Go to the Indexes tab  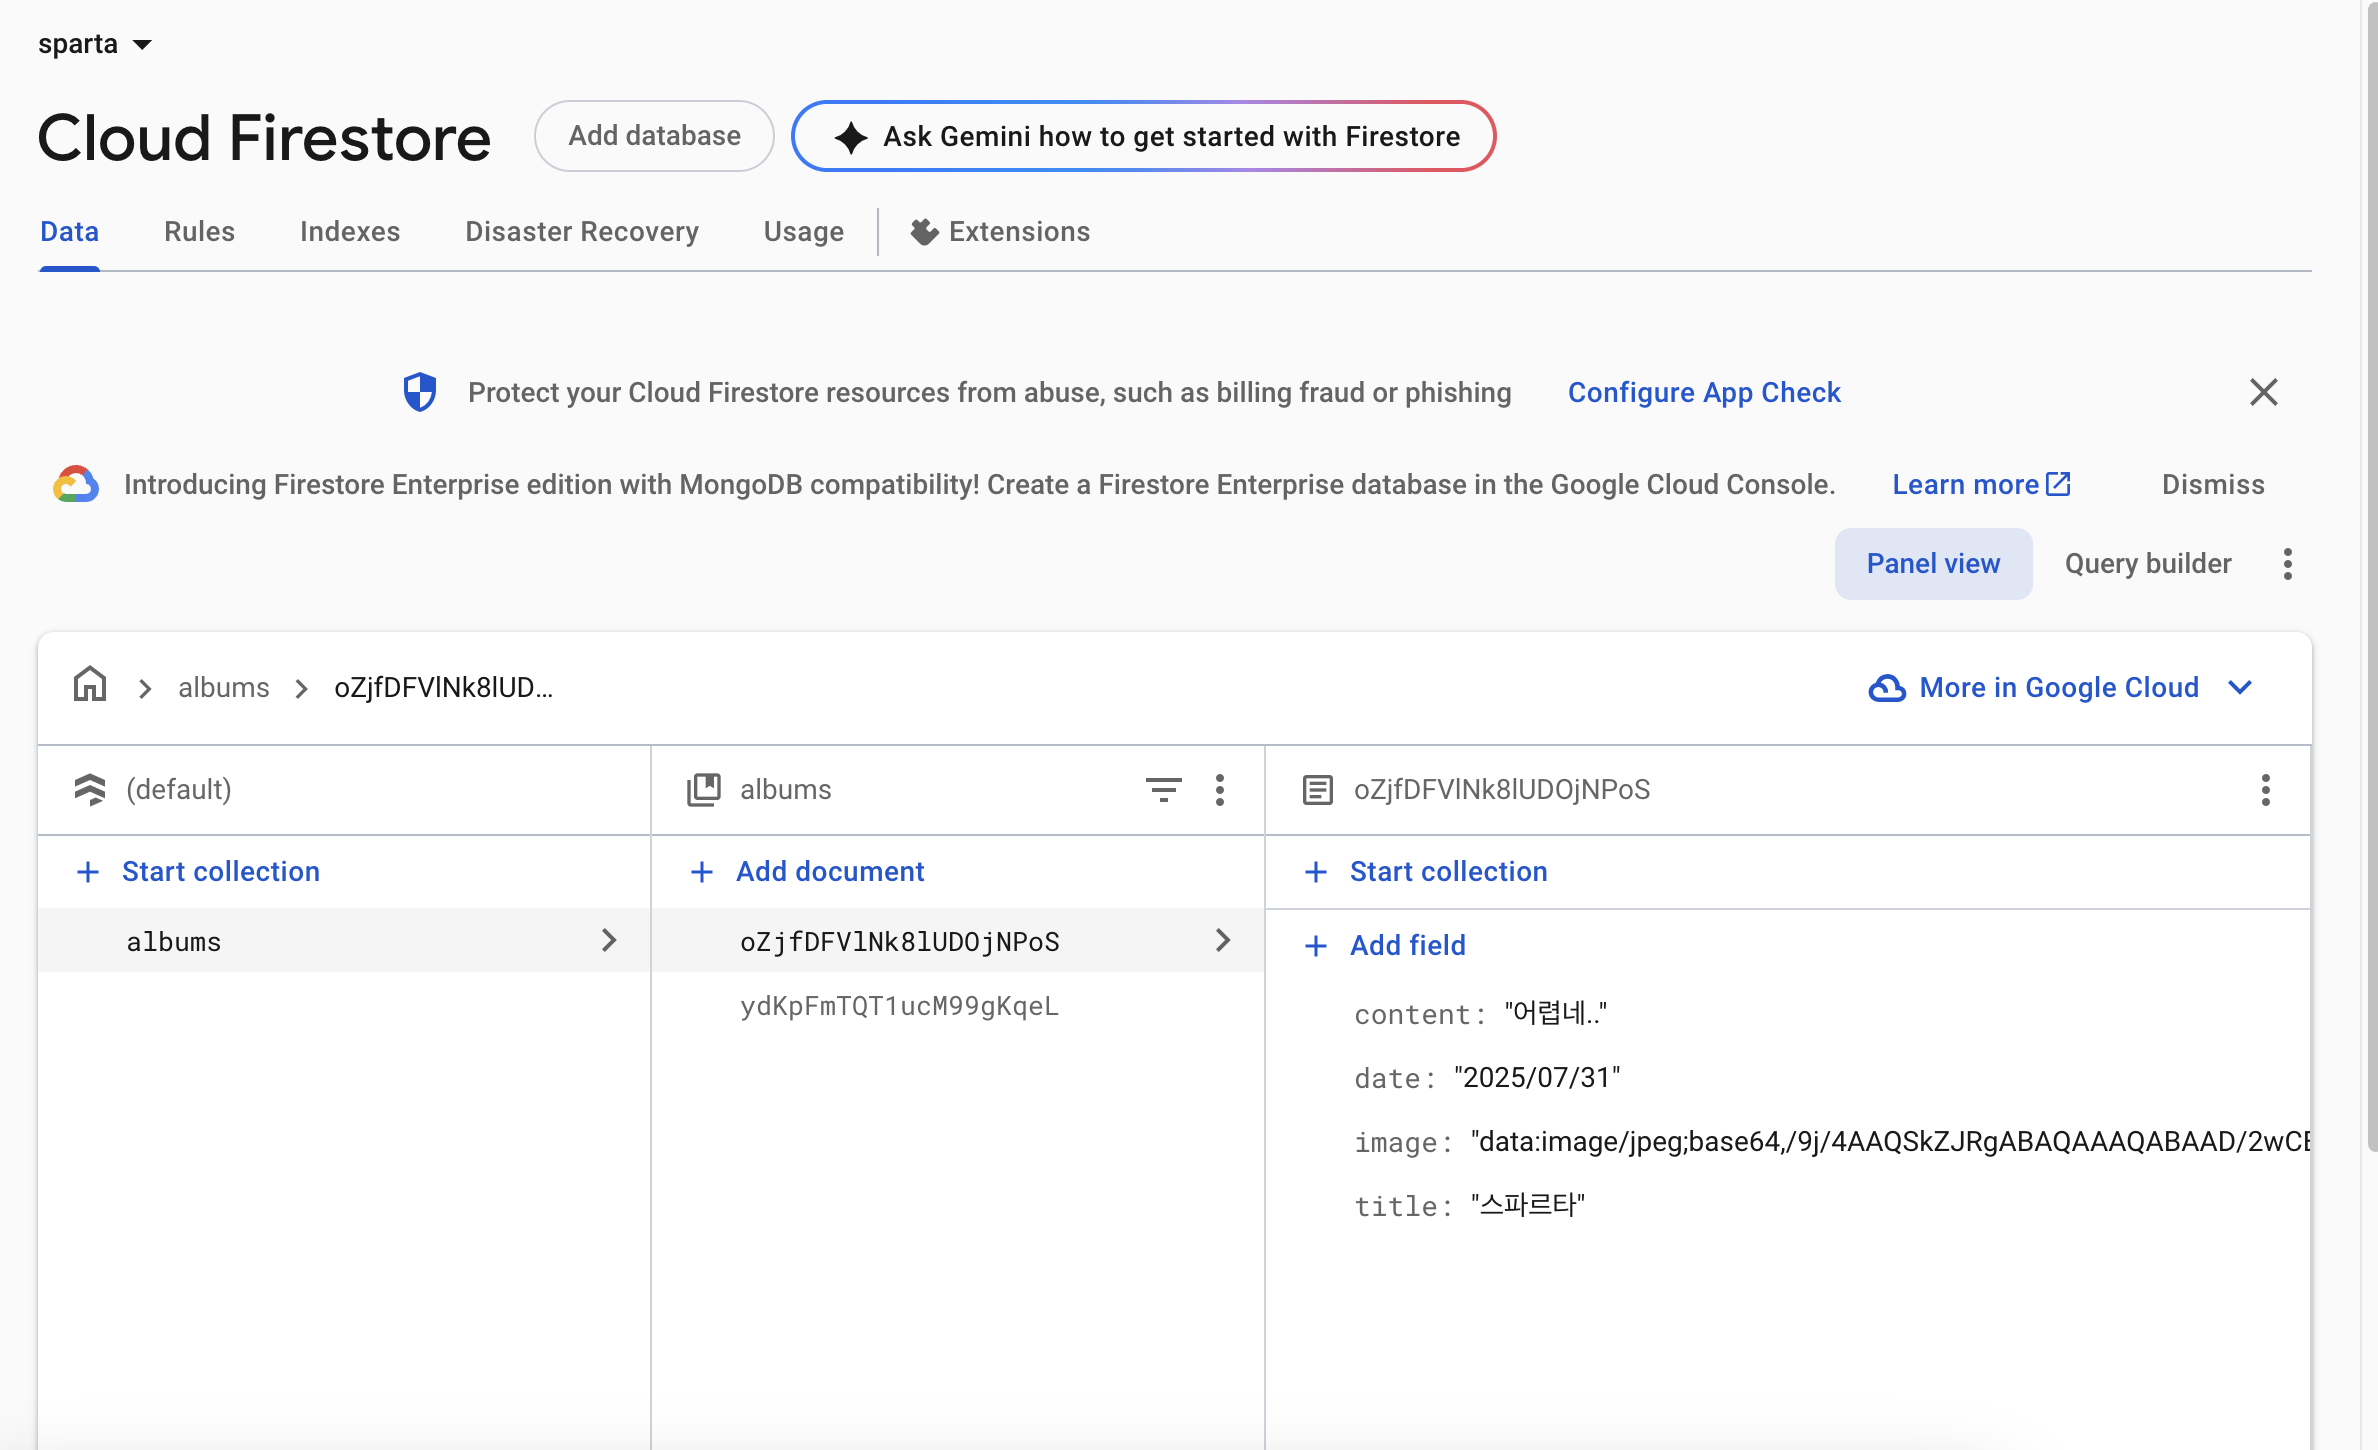(350, 232)
